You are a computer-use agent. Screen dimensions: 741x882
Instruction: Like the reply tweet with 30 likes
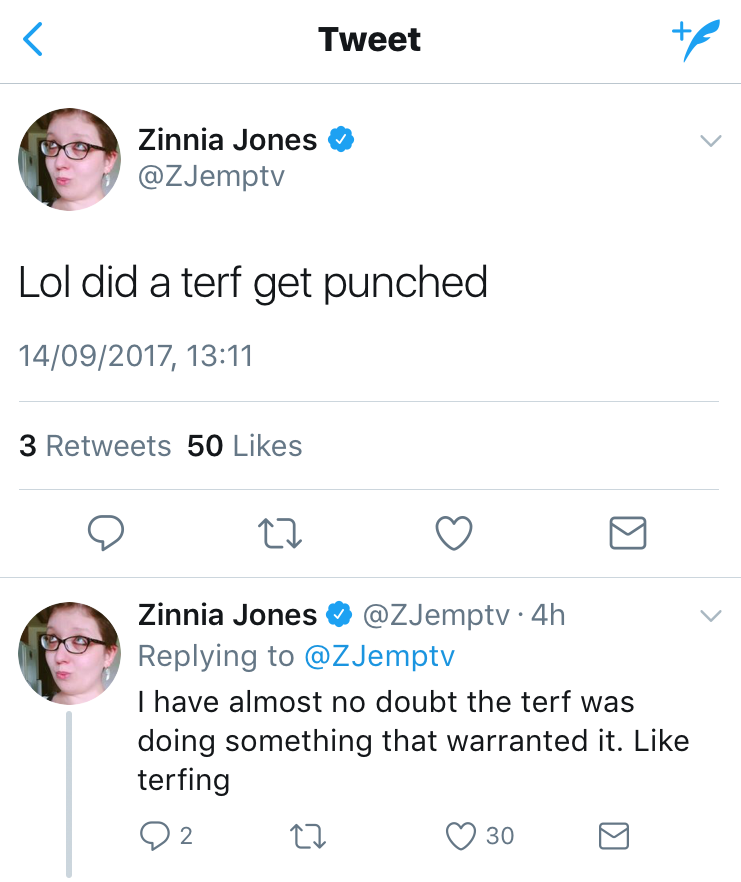(461, 835)
